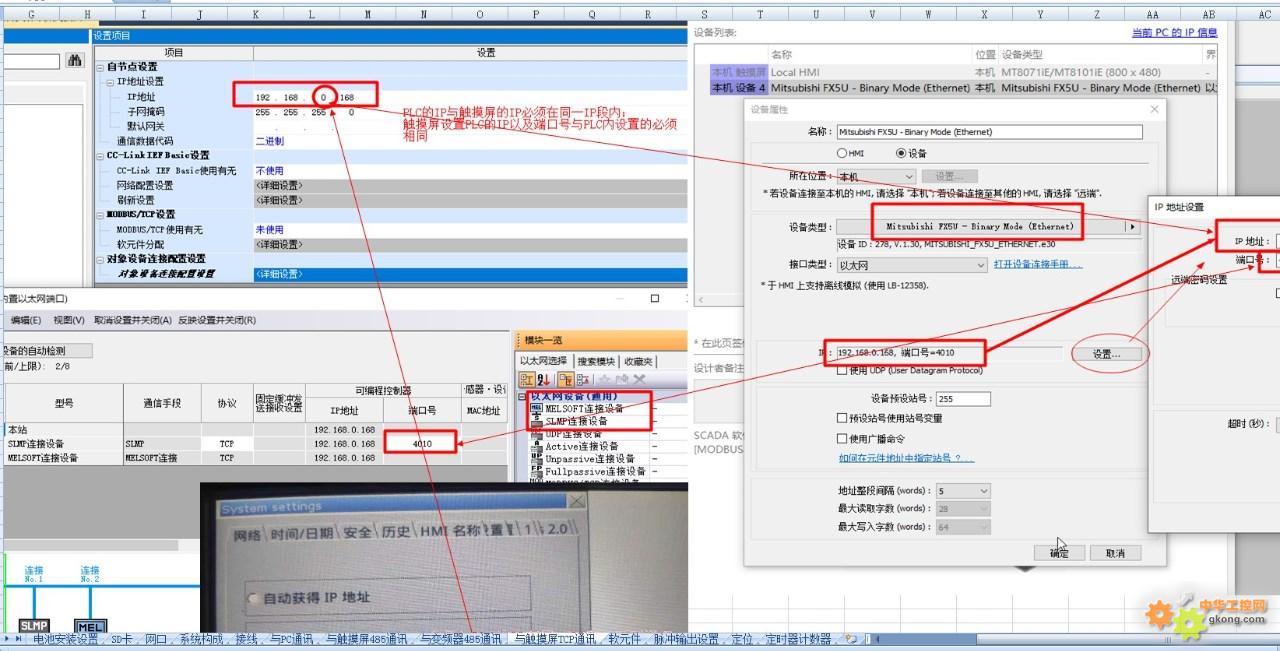This screenshot has width=1280, height=651.
Task: Open the 接口类型 dropdown showing 以太网
Action: click(912, 265)
